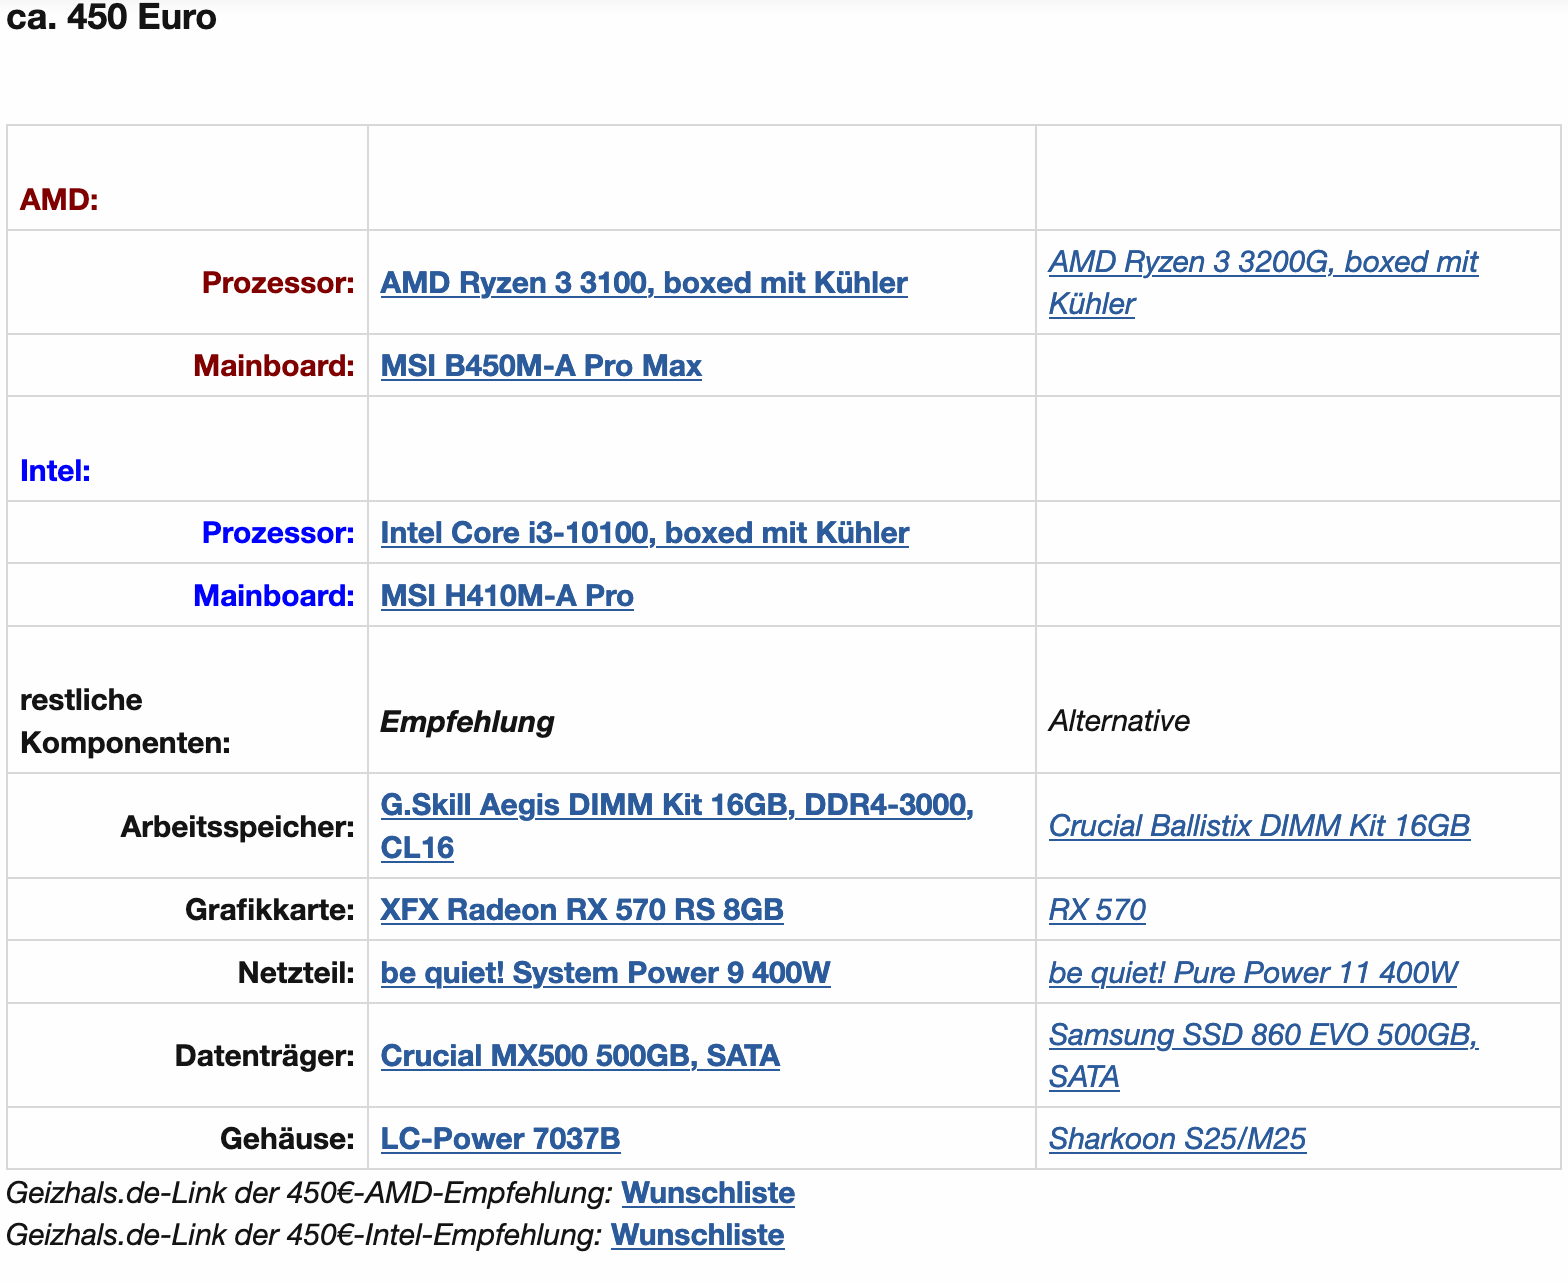Select the 'Netzteil:' row label
The image size is (1568, 1282).
296,973
